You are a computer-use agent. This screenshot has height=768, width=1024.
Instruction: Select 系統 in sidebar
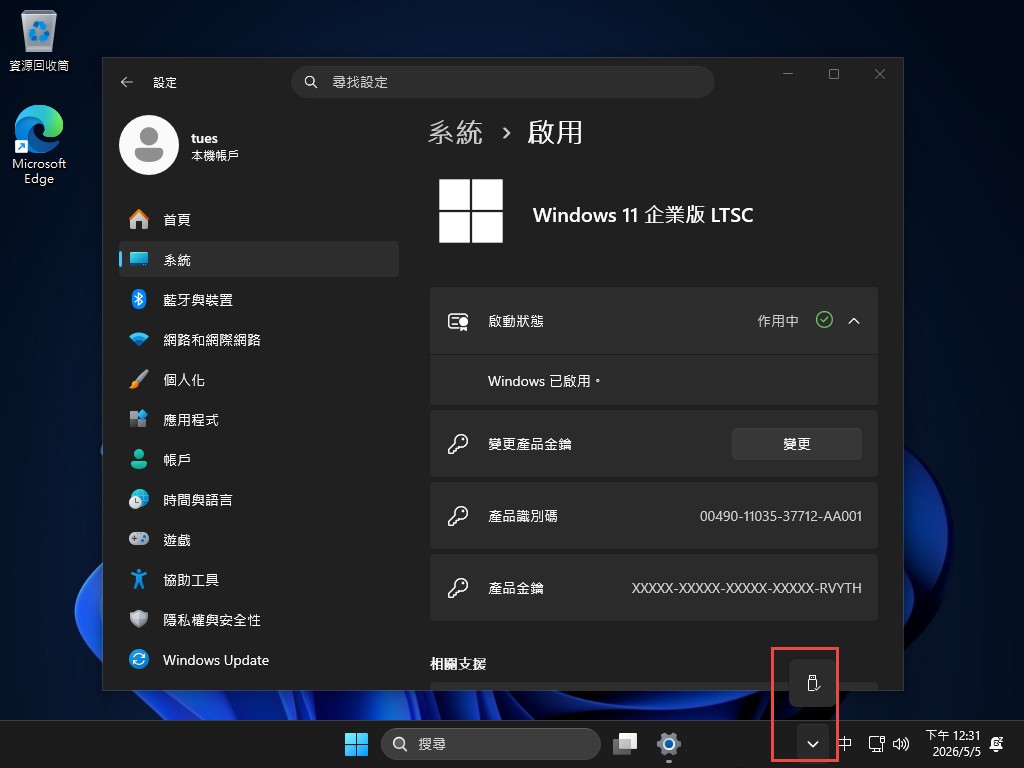click(x=259, y=260)
